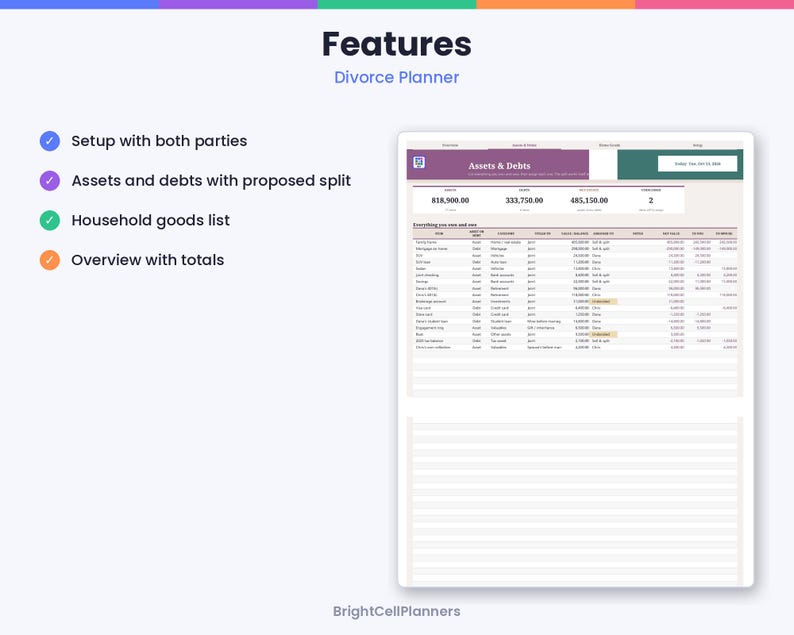This screenshot has height=635, width=794.
Task: Open the Undecided cell in Brokerage account row
Action: pyautogui.click(x=604, y=301)
